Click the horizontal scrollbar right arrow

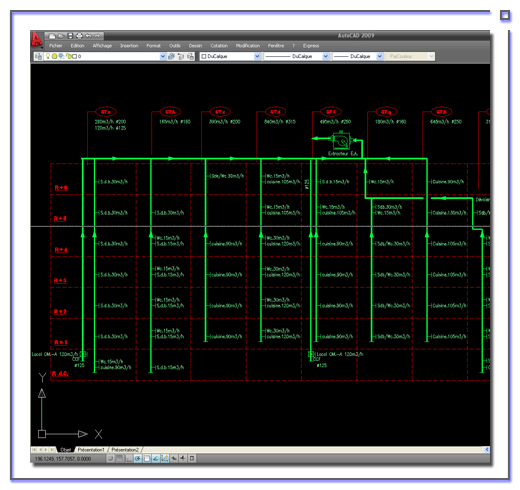pos(487,450)
